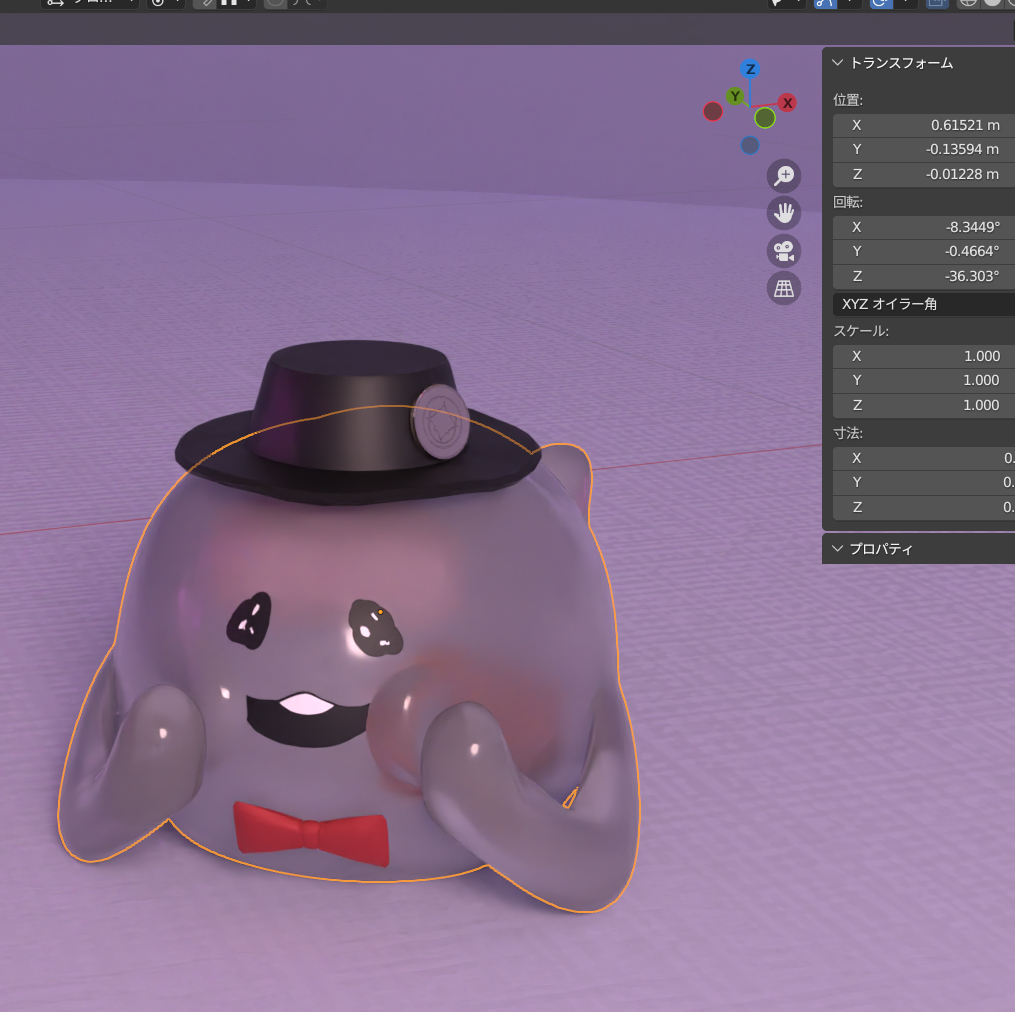Viewport: 1015px width, 1012px height.
Task: Click the 回転 Z field showing -36.303°
Action: pyautogui.click(x=924, y=276)
